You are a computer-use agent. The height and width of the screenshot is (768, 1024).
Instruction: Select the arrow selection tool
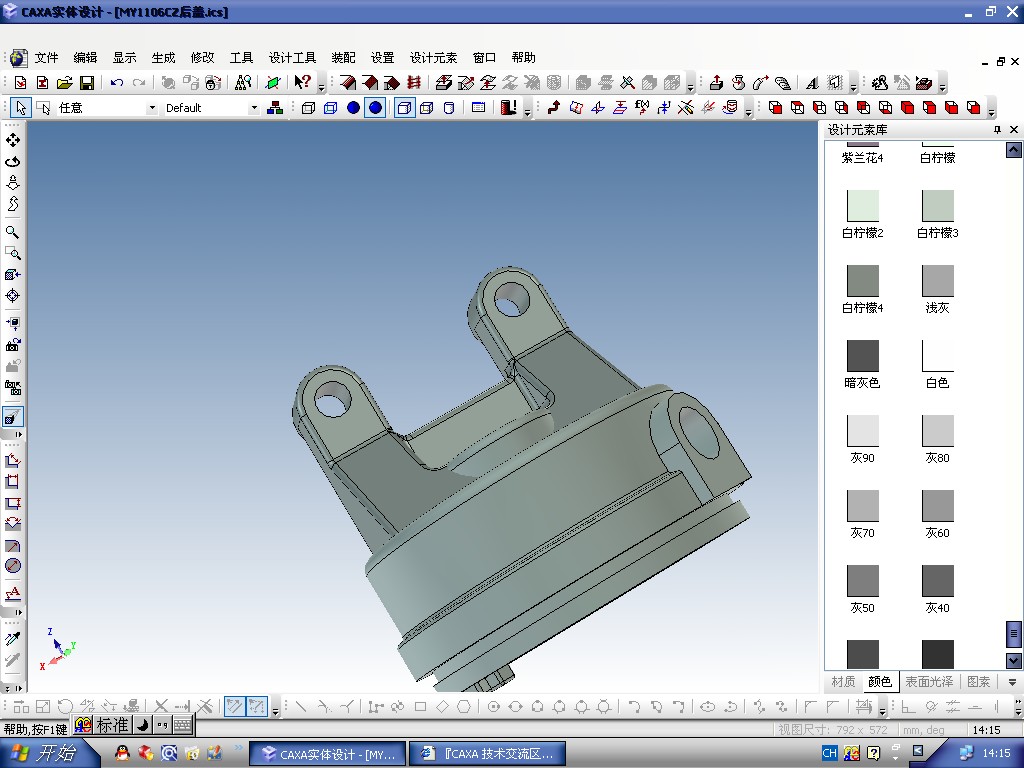[x=21, y=108]
